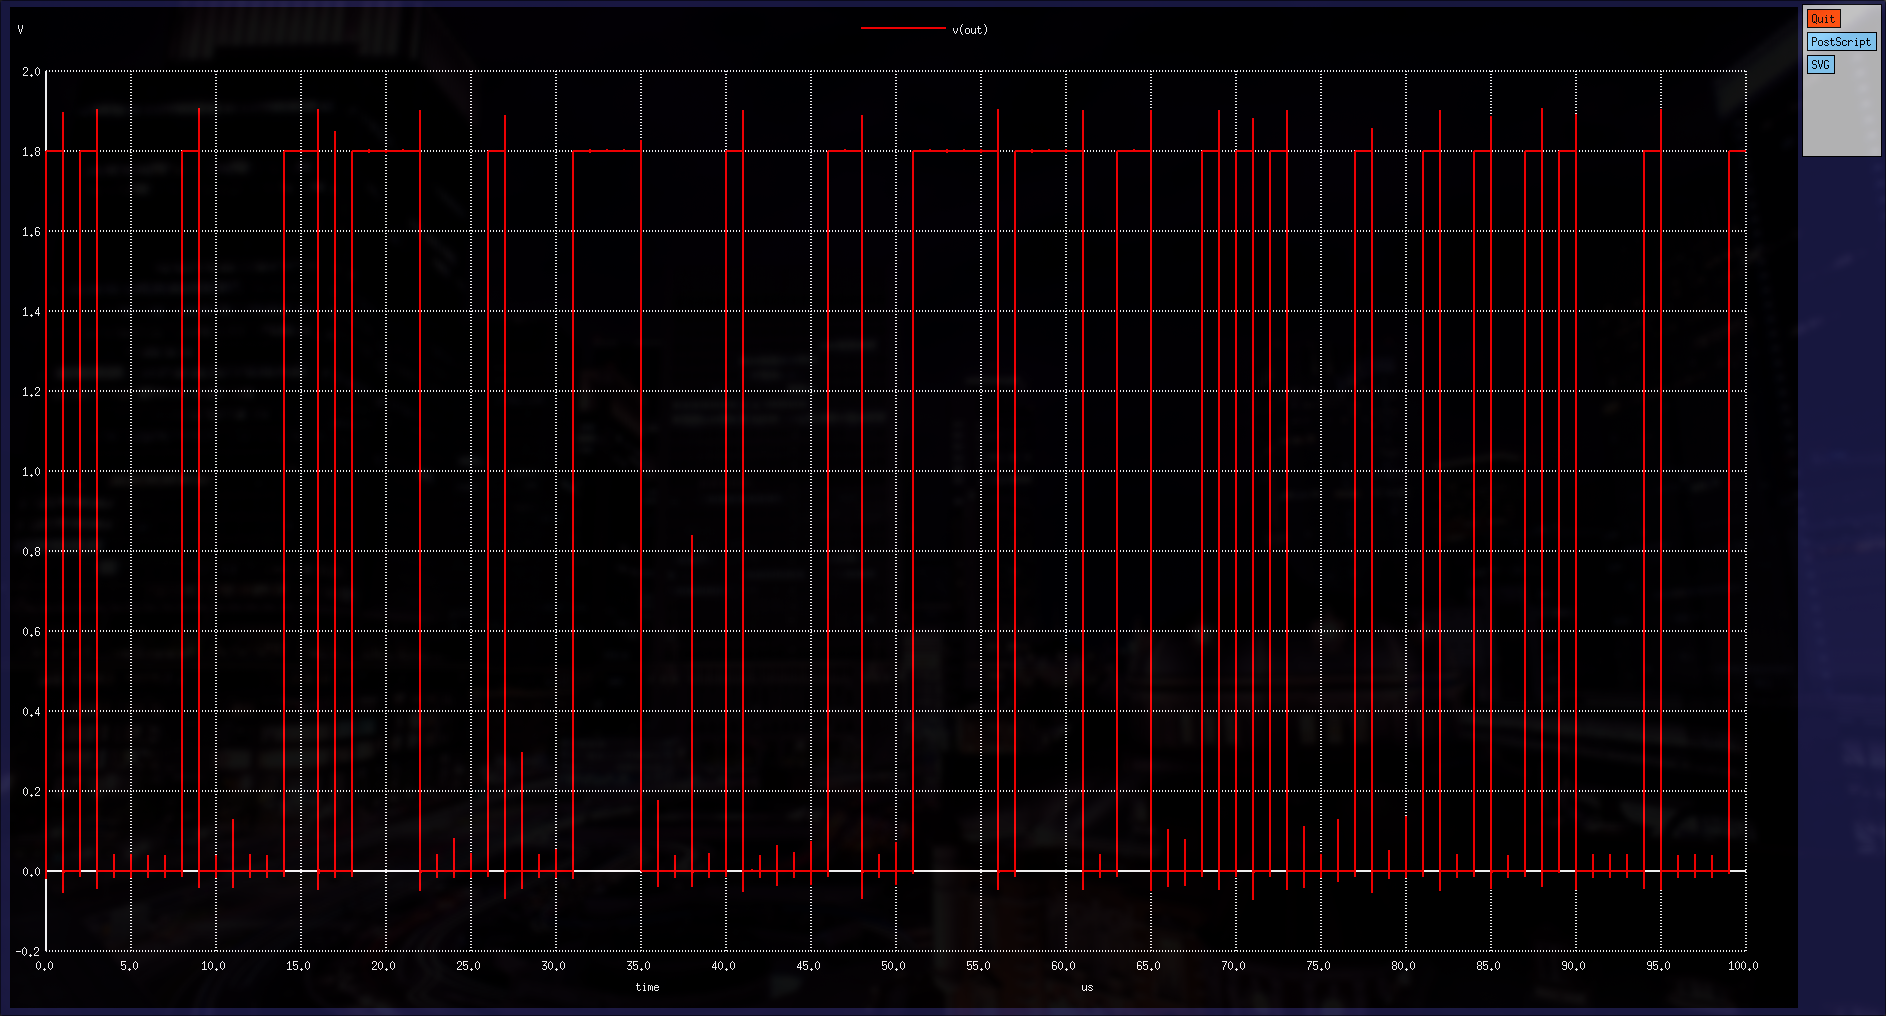Screen dimensions: 1886x1016
Task: Click the 2.0 y-axis tick value
Action: point(31,72)
